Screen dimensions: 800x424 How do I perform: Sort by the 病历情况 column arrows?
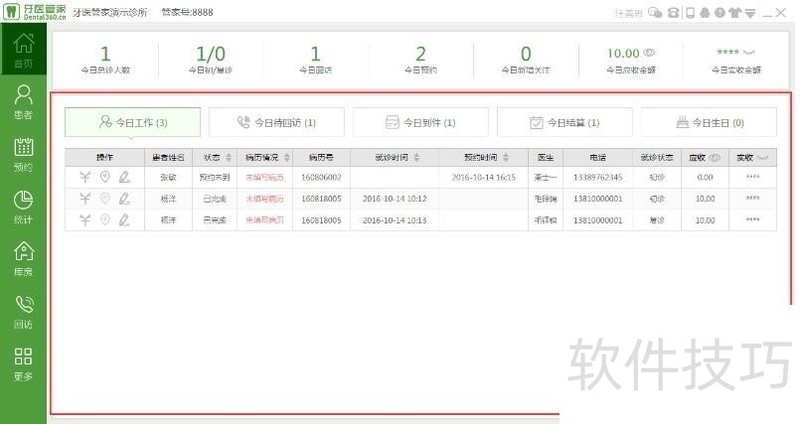(287, 158)
